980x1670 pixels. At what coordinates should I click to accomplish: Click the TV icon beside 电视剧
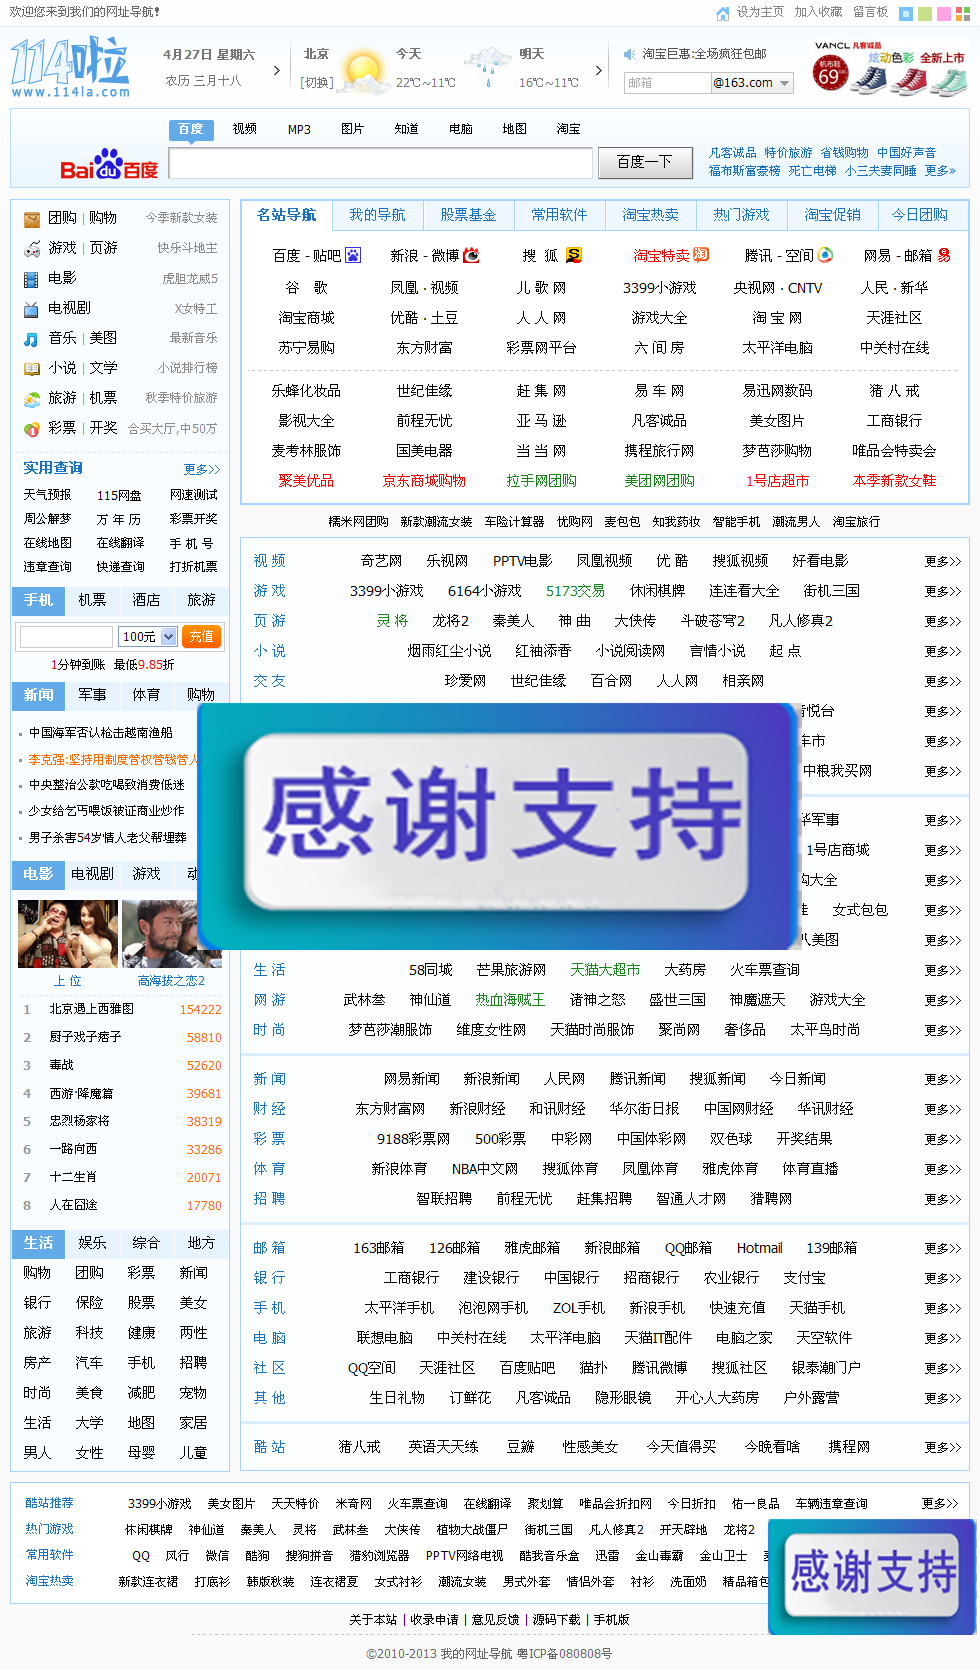(x=32, y=308)
